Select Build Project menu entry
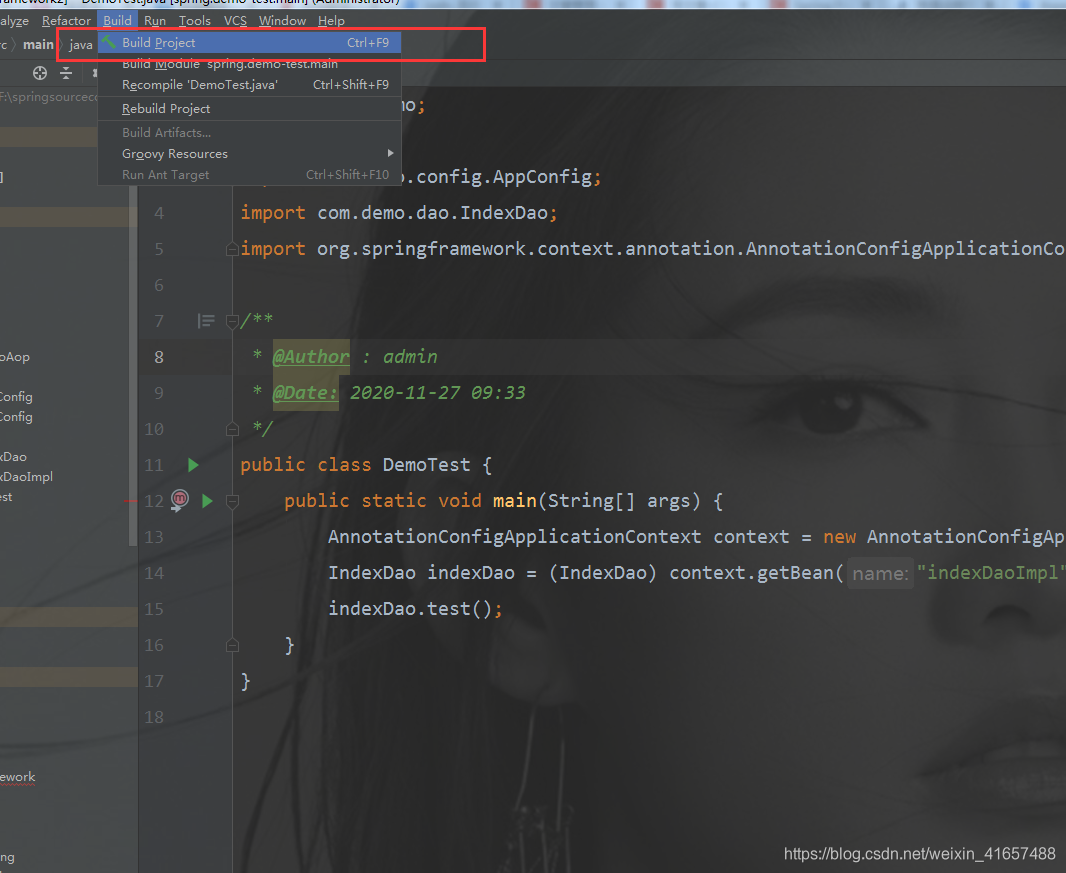 [250, 43]
